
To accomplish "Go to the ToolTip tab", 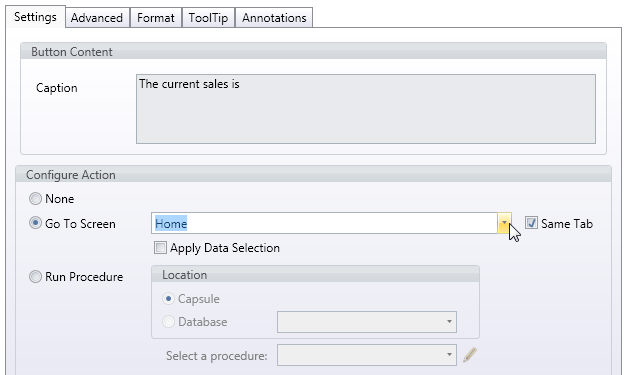I will [208, 18].
